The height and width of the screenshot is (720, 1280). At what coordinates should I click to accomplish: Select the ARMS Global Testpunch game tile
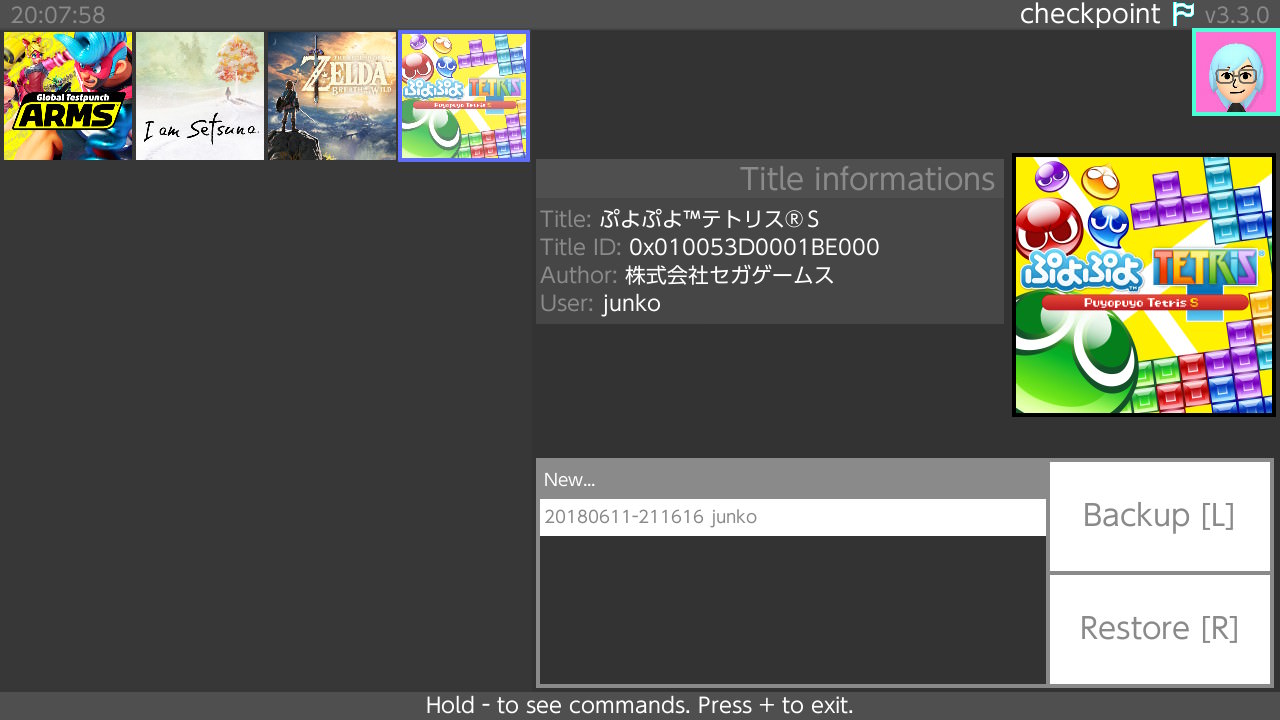pos(68,96)
